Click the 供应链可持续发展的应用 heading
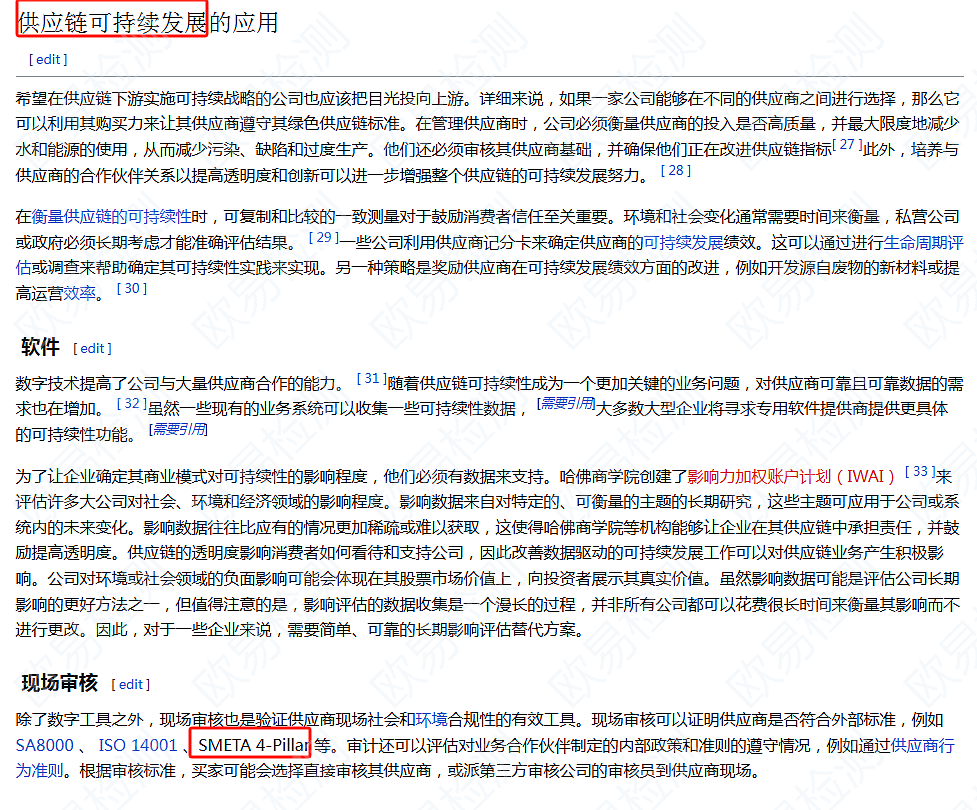This screenshot has width=977, height=810. click(x=148, y=23)
